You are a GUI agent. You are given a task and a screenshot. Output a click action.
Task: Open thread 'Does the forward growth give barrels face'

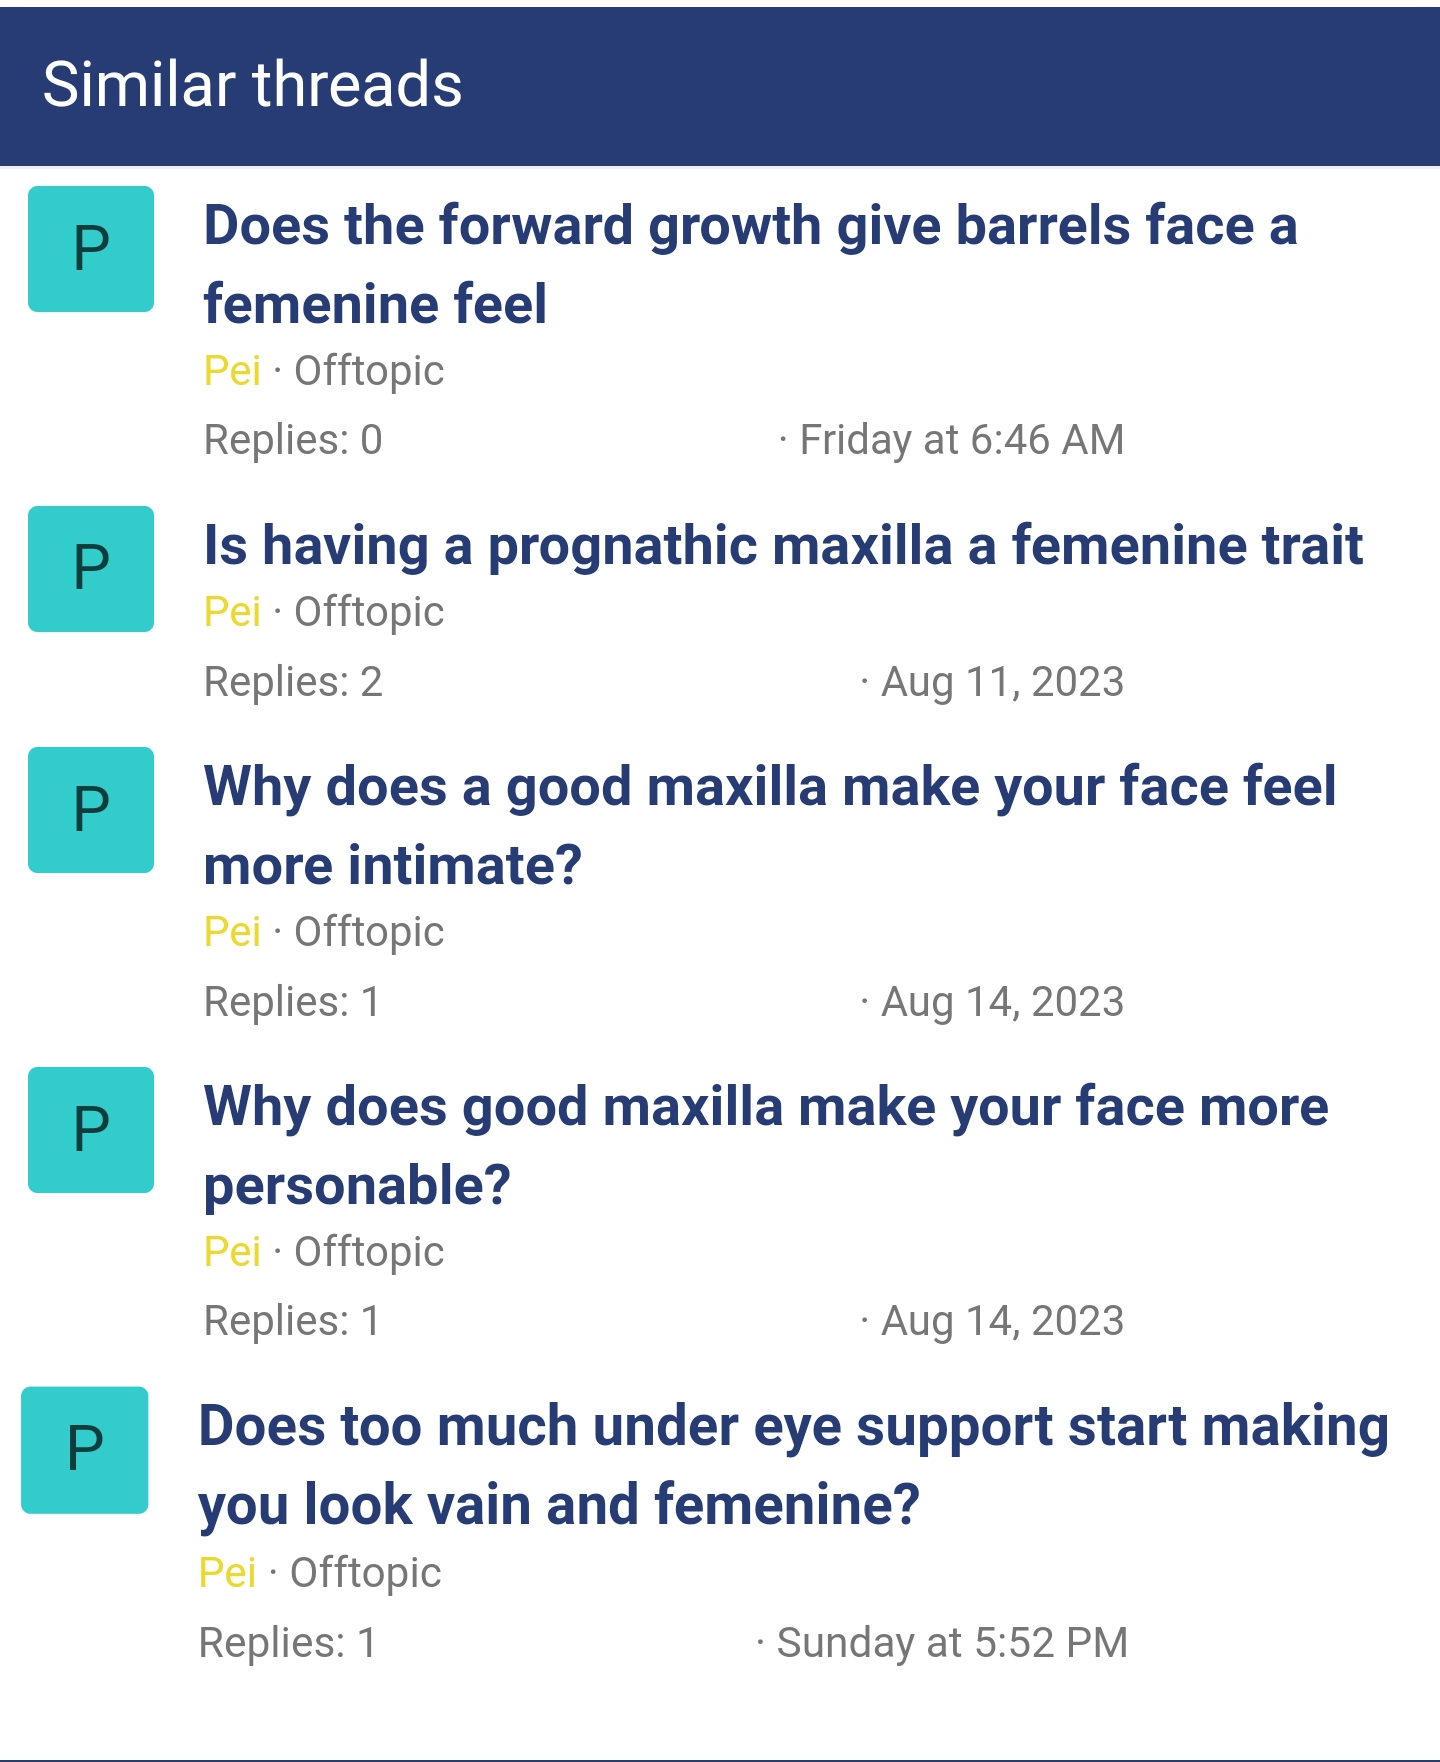click(750, 264)
